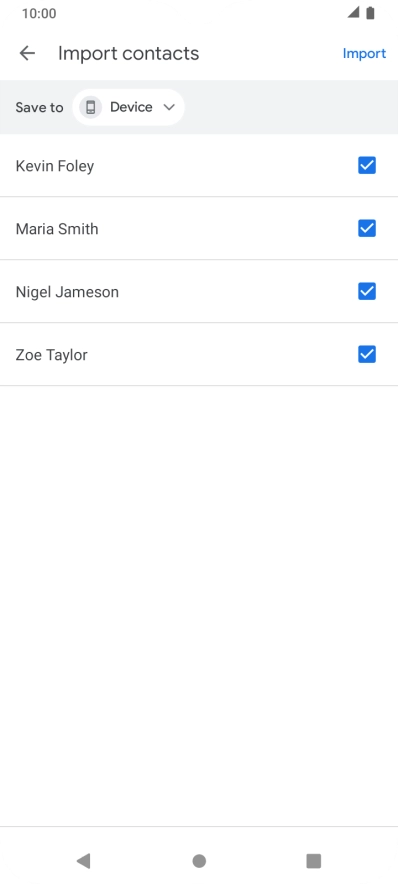Deselect the Zoe Taylor checkbox
398x884 pixels.
(367, 355)
